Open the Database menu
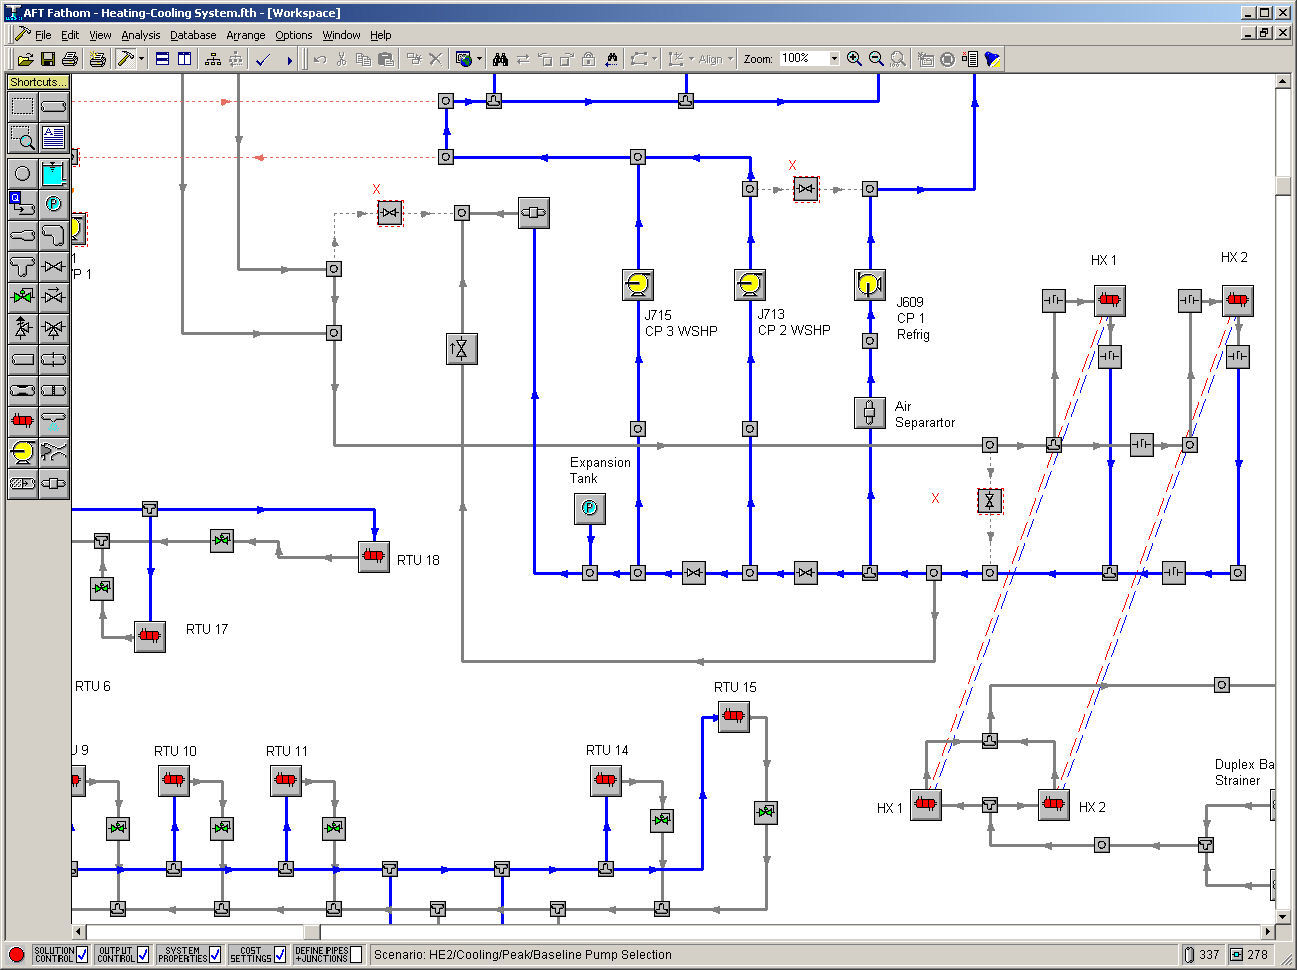1297x970 pixels. pyautogui.click(x=192, y=35)
